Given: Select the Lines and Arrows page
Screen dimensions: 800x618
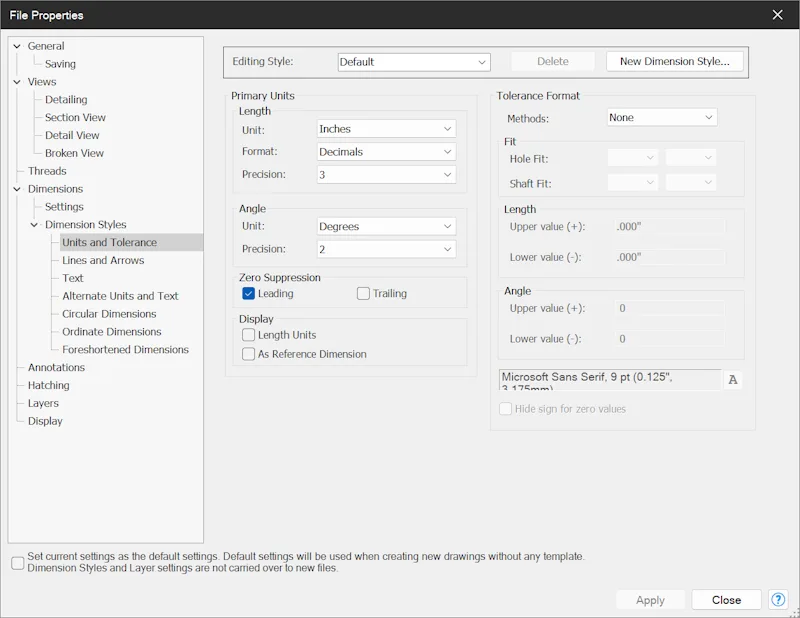Looking at the screenshot, I should click(103, 260).
